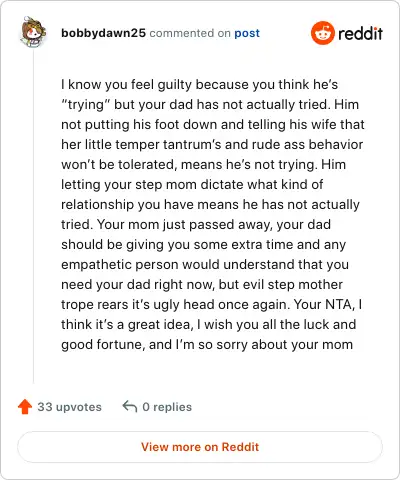Open the Reddit Snoo logo icon
This screenshot has height=480, width=400.
(x=323, y=33)
